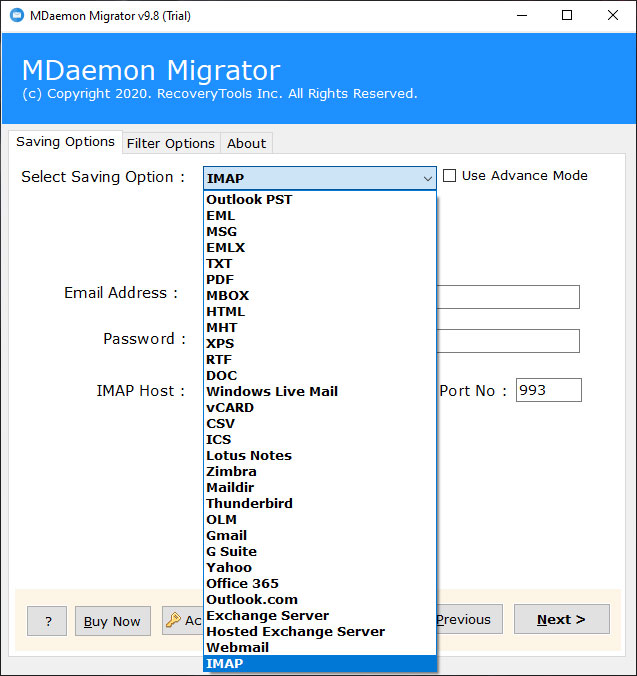
Task: Pick PDF from saving options
Action: (x=320, y=279)
